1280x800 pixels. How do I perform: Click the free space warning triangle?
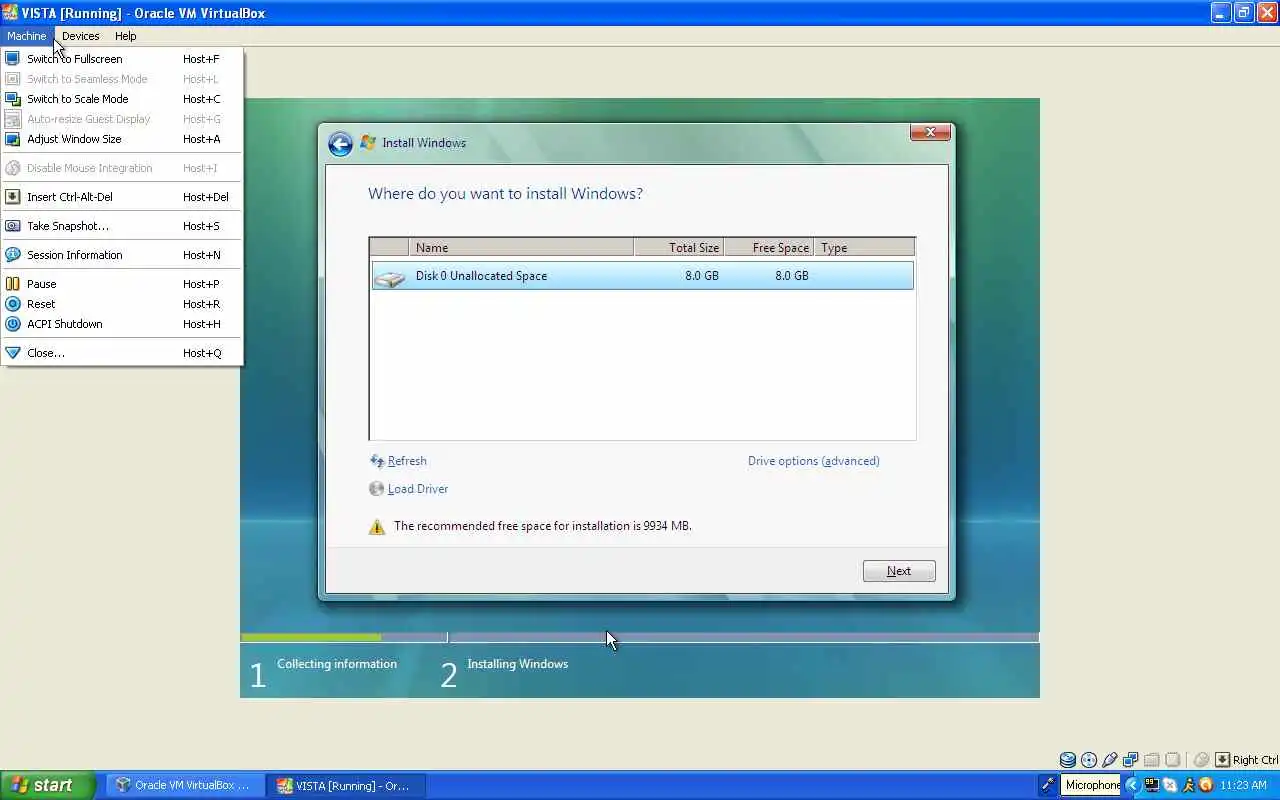tap(377, 527)
